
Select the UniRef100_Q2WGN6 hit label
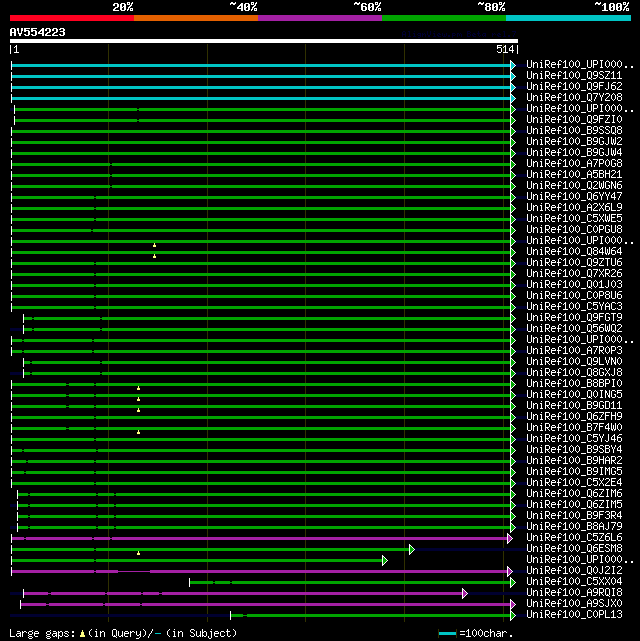tap(574, 186)
